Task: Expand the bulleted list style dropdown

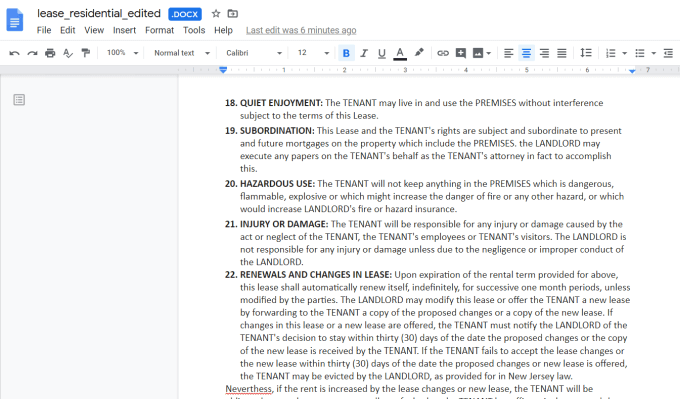Action: point(654,53)
